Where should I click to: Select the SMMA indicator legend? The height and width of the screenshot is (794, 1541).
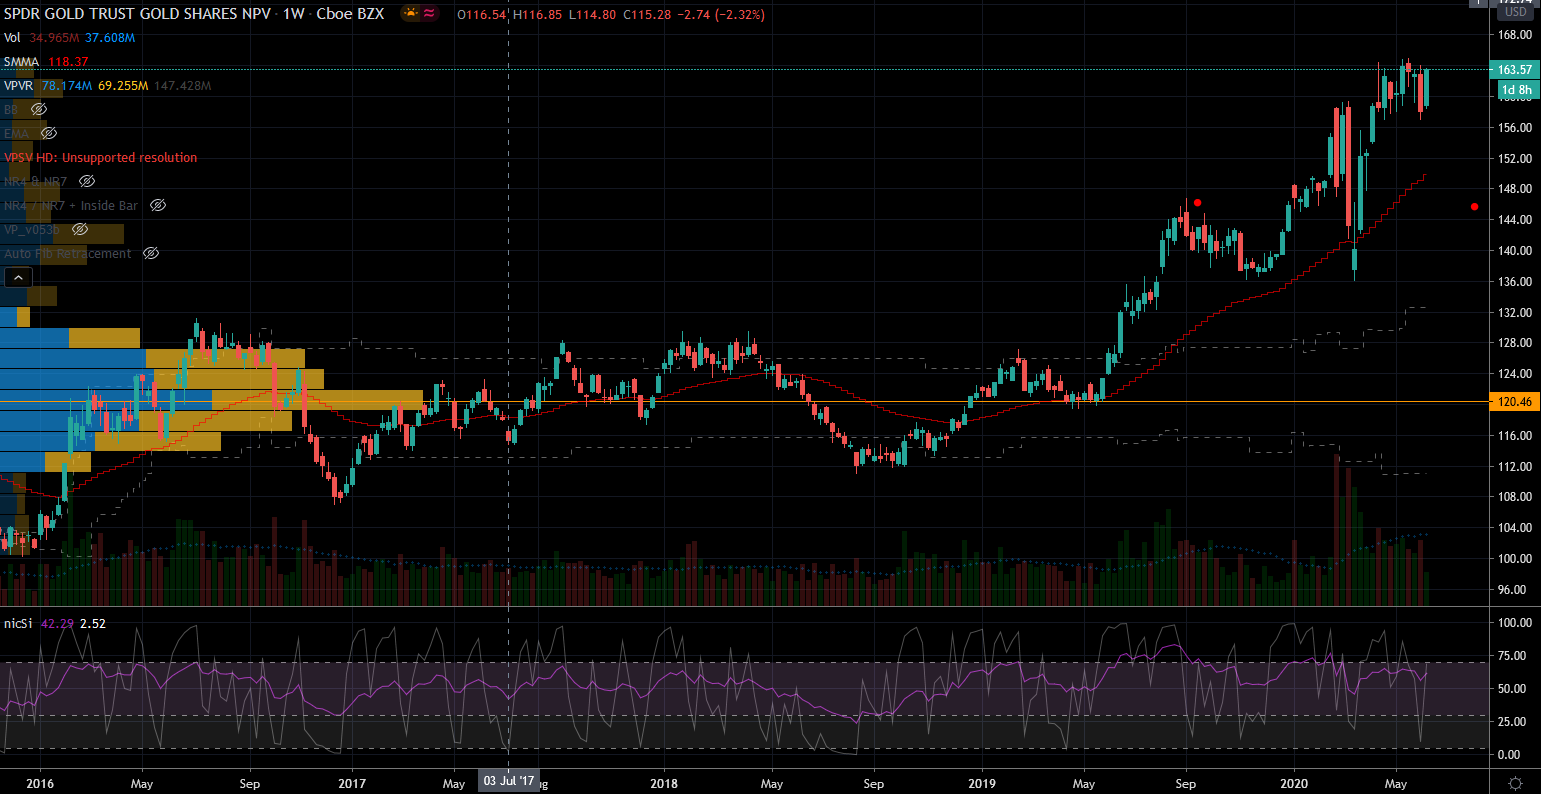[x=21, y=61]
